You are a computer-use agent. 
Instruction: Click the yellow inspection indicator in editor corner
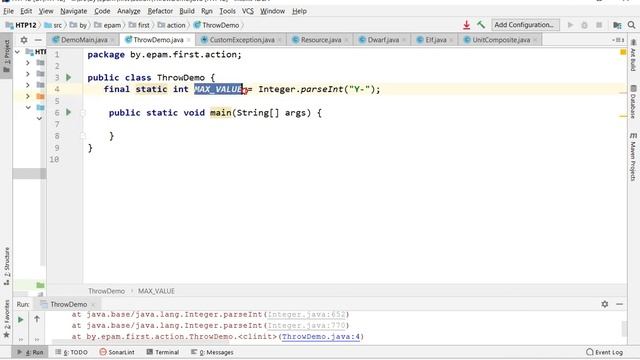623,52
